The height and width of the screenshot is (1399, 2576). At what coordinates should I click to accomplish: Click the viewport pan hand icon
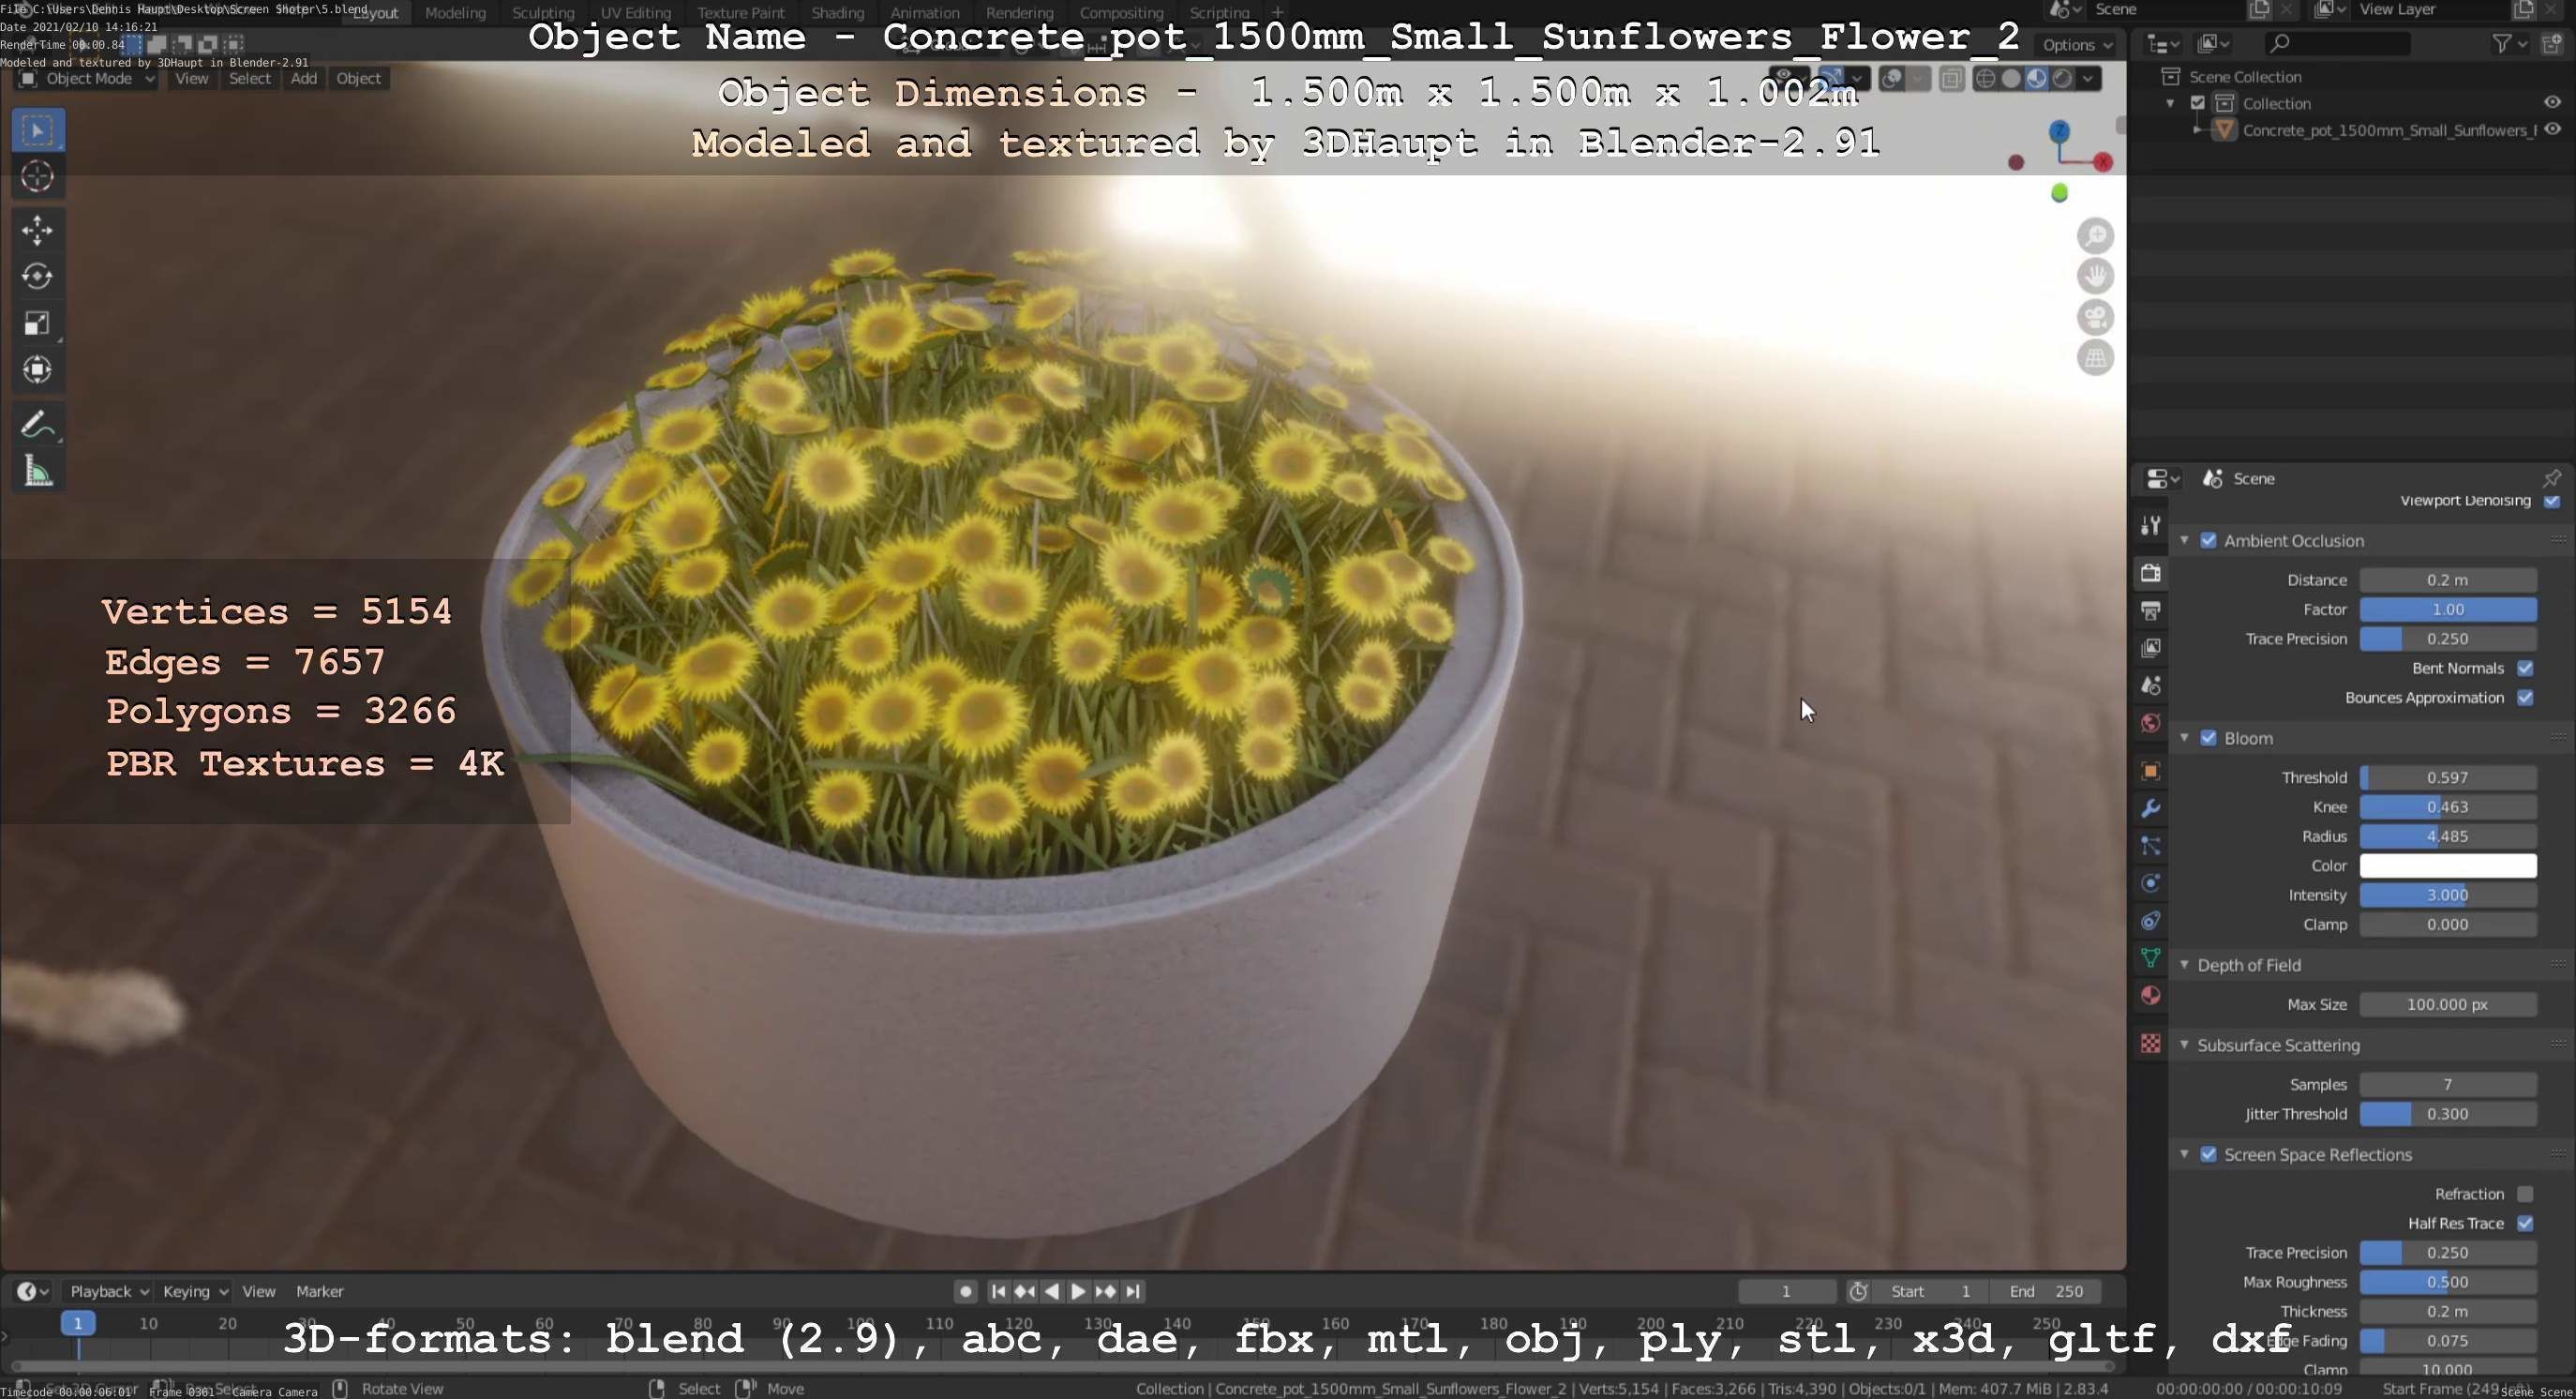click(x=2095, y=276)
